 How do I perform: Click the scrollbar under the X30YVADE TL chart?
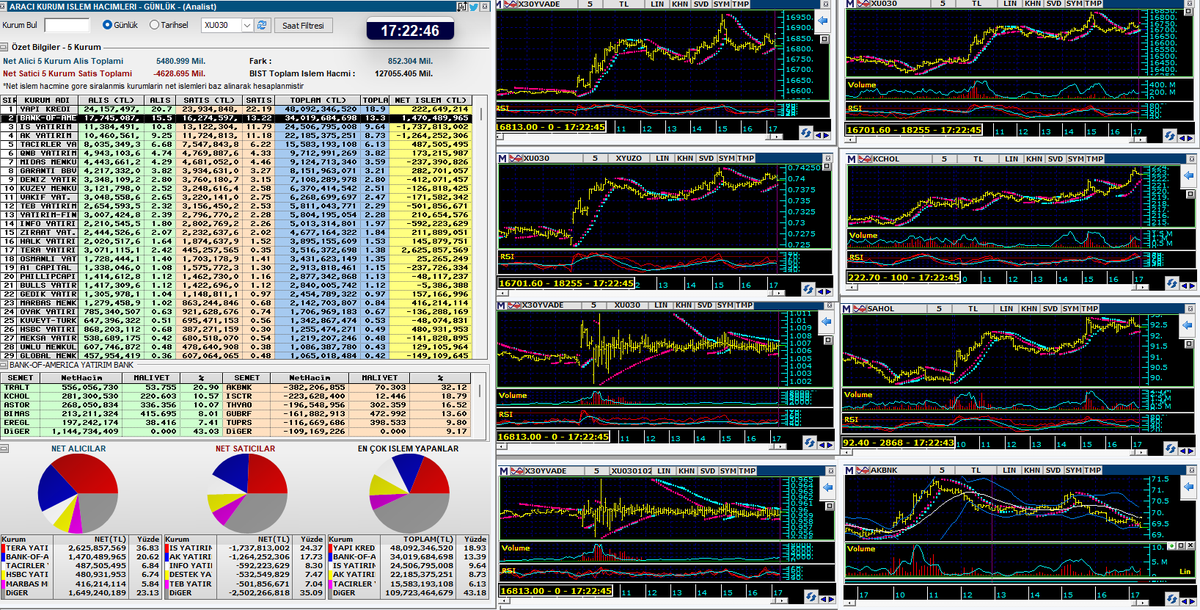point(638,136)
